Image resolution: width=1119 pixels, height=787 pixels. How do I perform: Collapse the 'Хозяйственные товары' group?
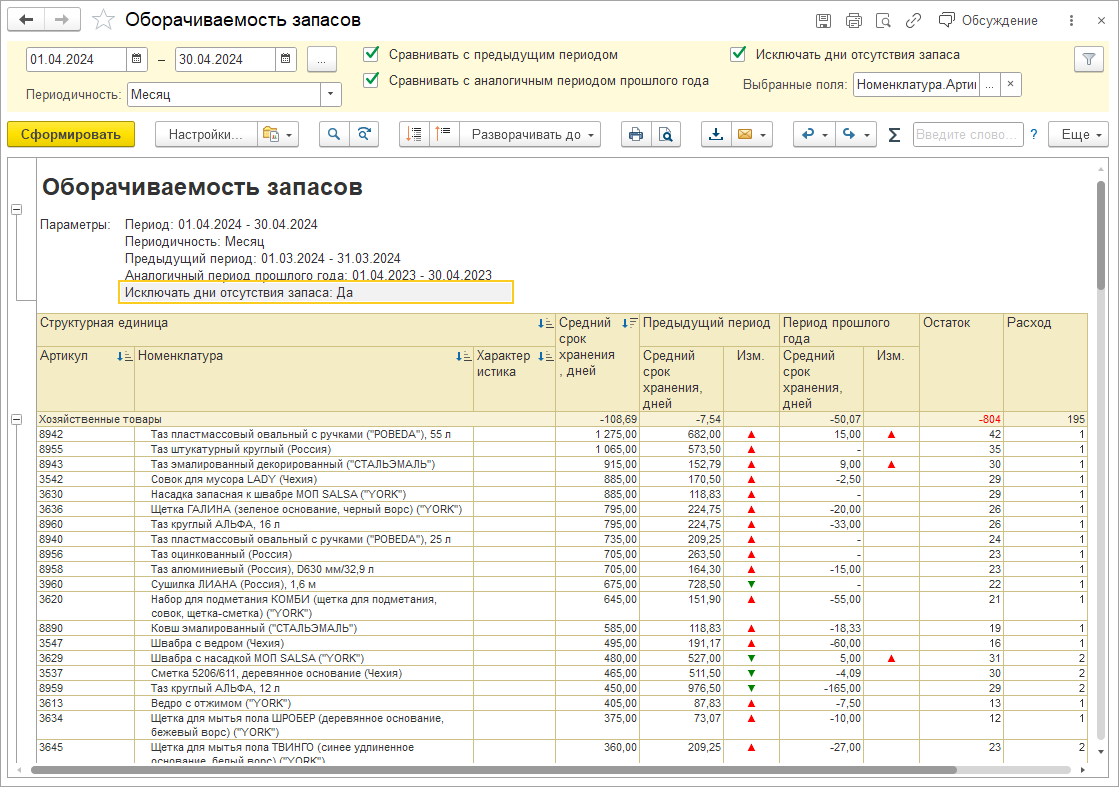coord(16,420)
